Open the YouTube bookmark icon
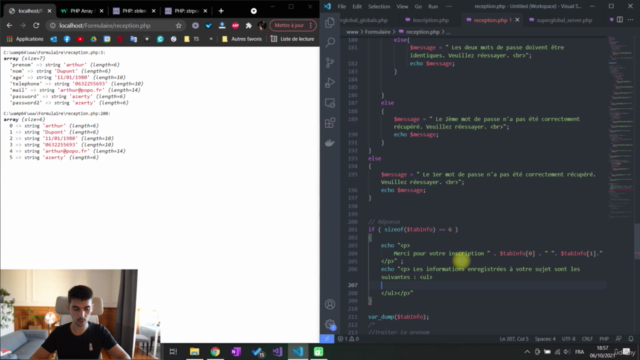Viewport: 640px width, 360px height. [80, 39]
